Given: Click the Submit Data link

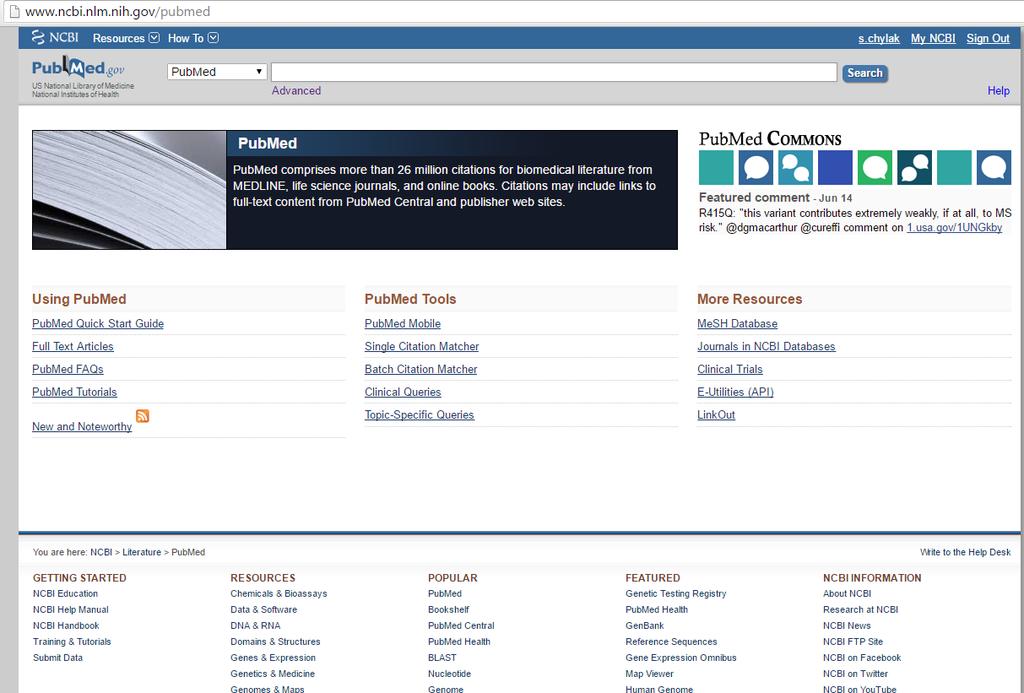Looking at the screenshot, I should pyautogui.click(x=57, y=658).
